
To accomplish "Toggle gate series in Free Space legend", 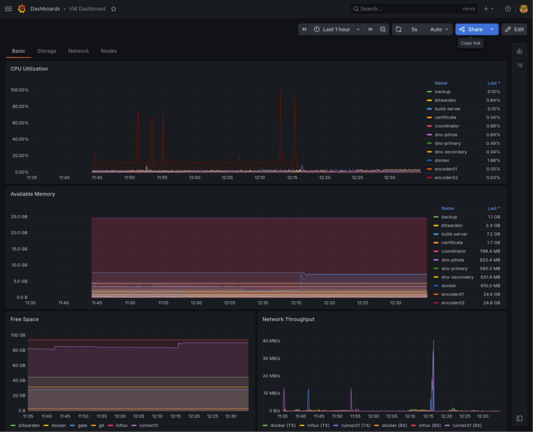I will [82, 426].
